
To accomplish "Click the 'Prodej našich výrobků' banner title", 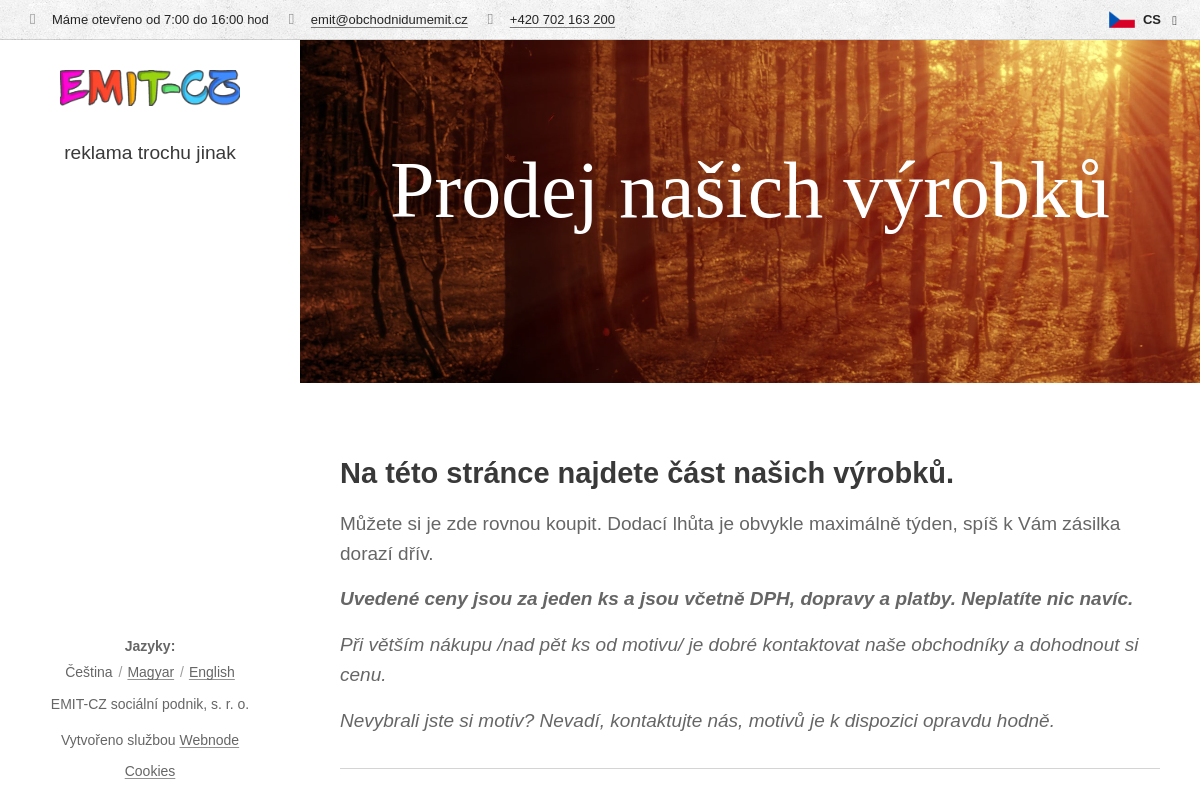I will pyautogui.click(x=750, y=190).
